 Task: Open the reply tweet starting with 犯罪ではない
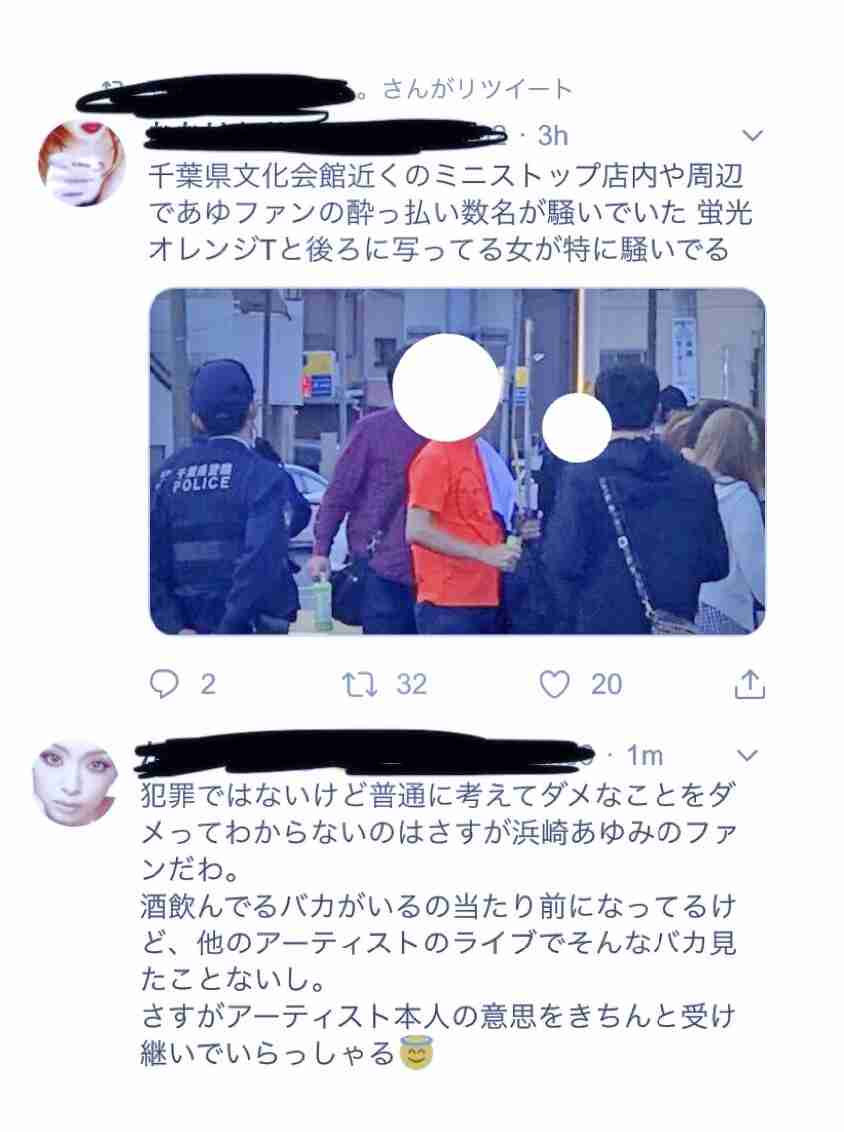pyautogui.click(x=438, y=925)
